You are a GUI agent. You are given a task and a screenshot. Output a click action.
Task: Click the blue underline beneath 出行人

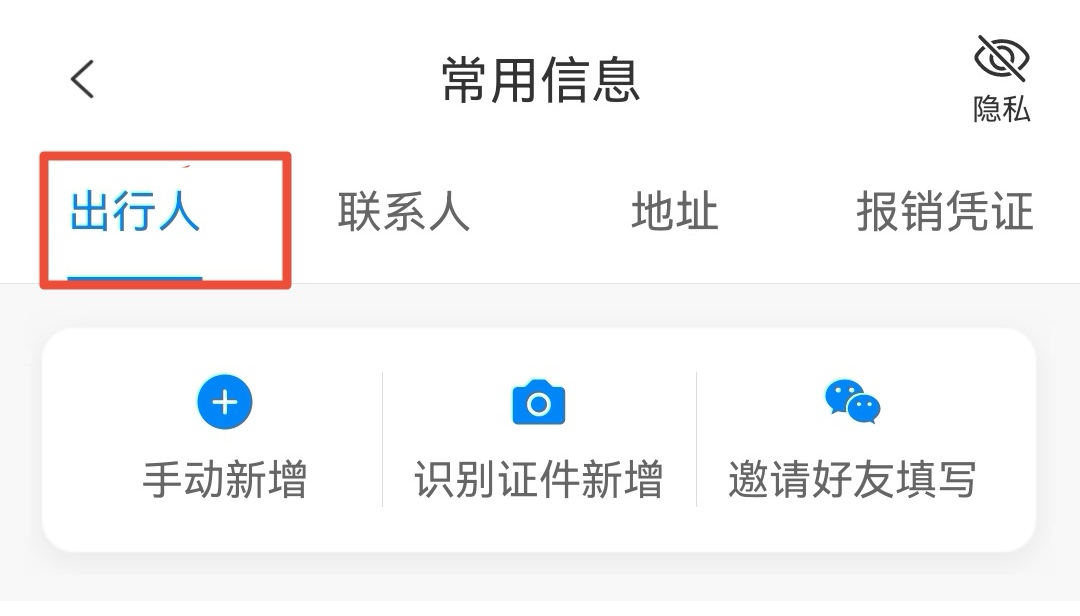coord(135,278)
